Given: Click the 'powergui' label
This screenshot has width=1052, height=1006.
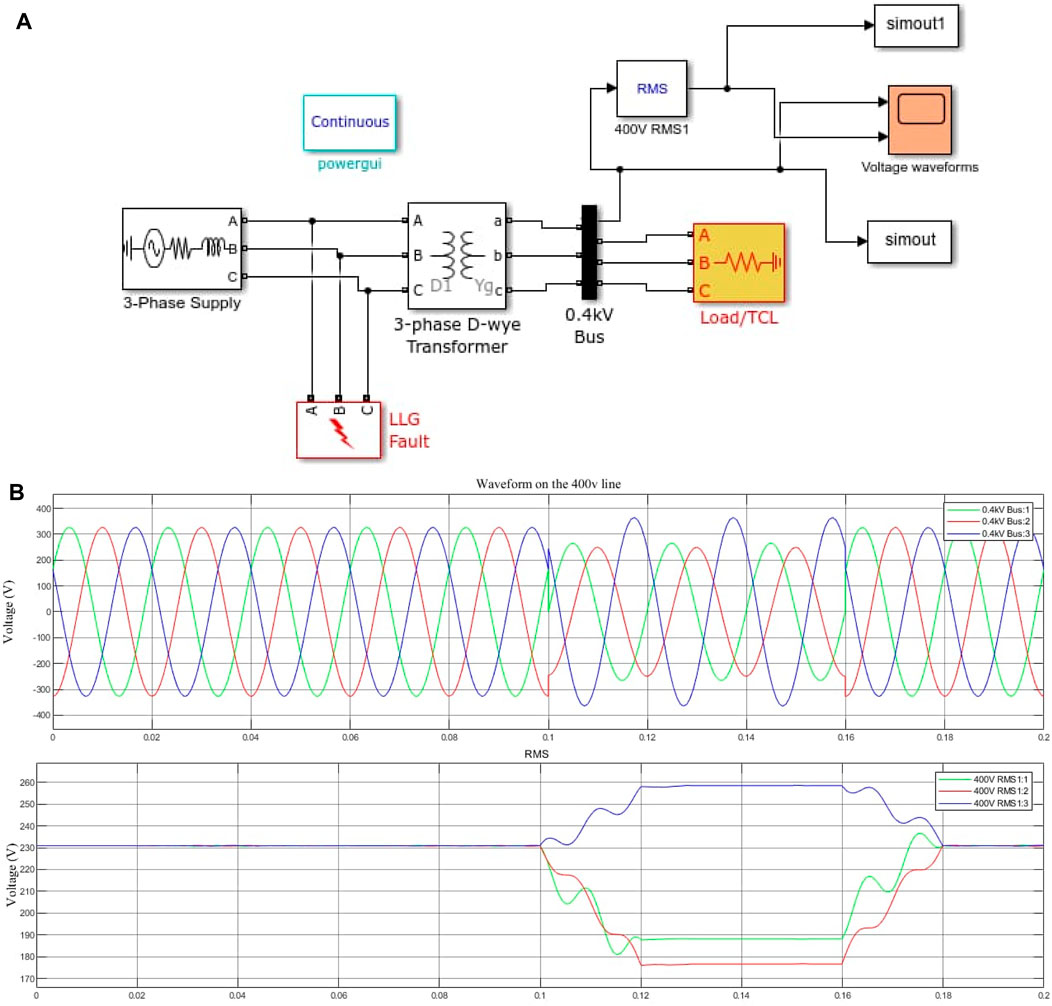Looking at the screenshot, I should (350, 164).
